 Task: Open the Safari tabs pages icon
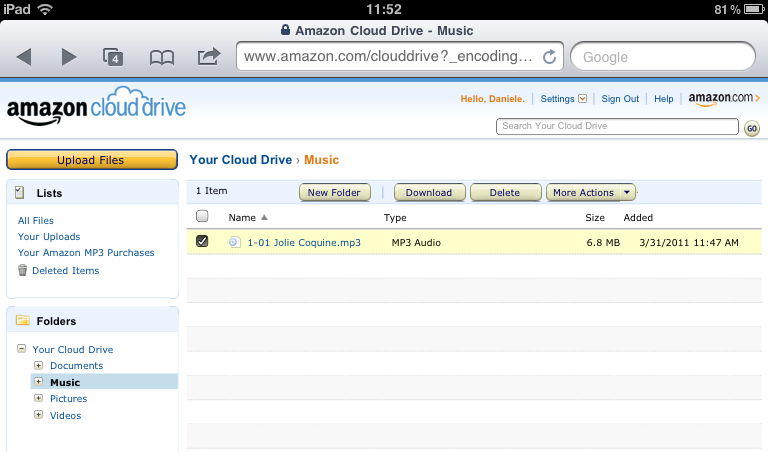pos(114,57)
